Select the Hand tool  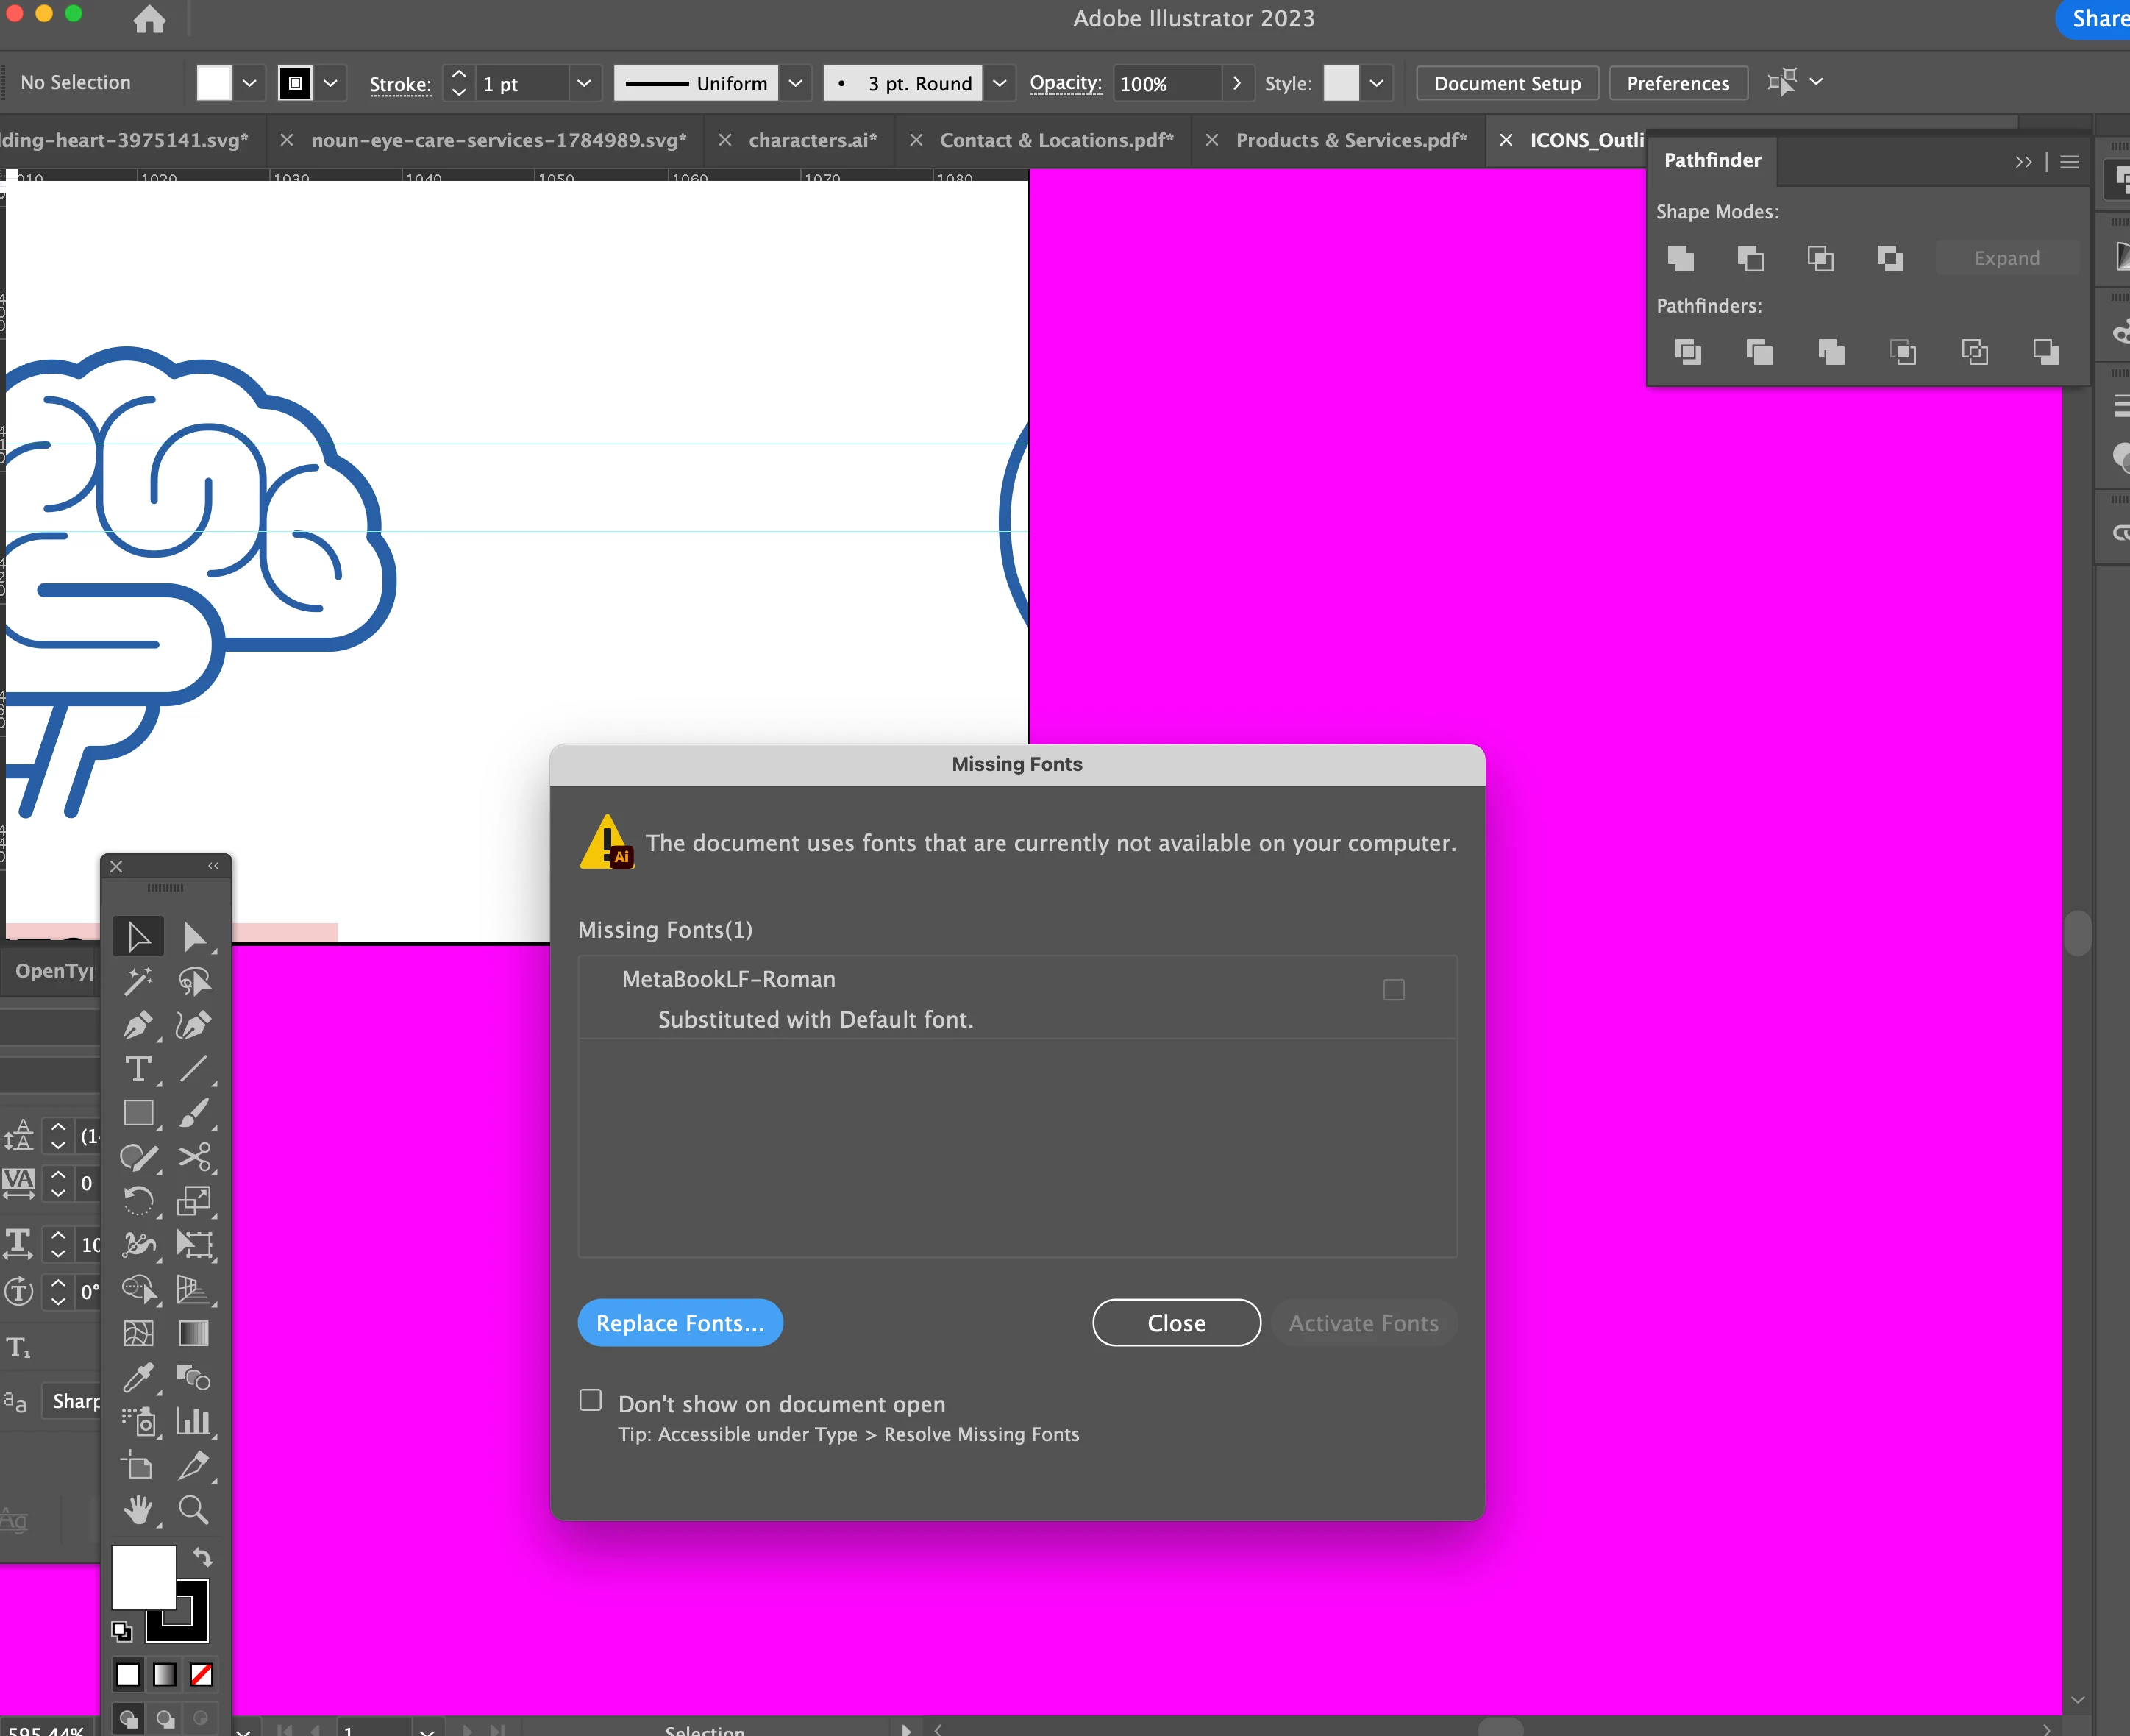click(138, 1509)
